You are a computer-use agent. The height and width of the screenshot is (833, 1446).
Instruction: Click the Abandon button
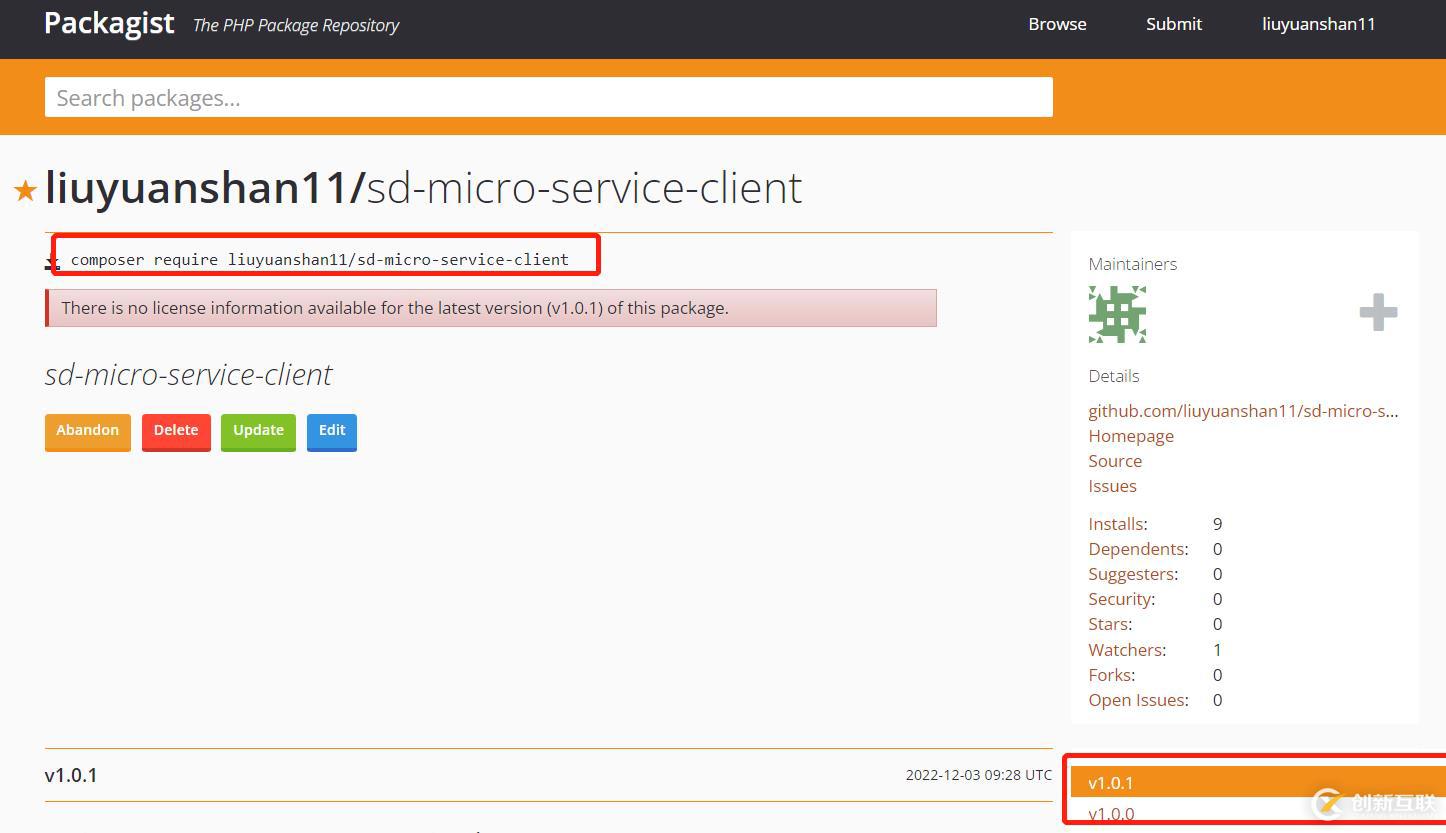pyautogui.click(x=87, y=431)
